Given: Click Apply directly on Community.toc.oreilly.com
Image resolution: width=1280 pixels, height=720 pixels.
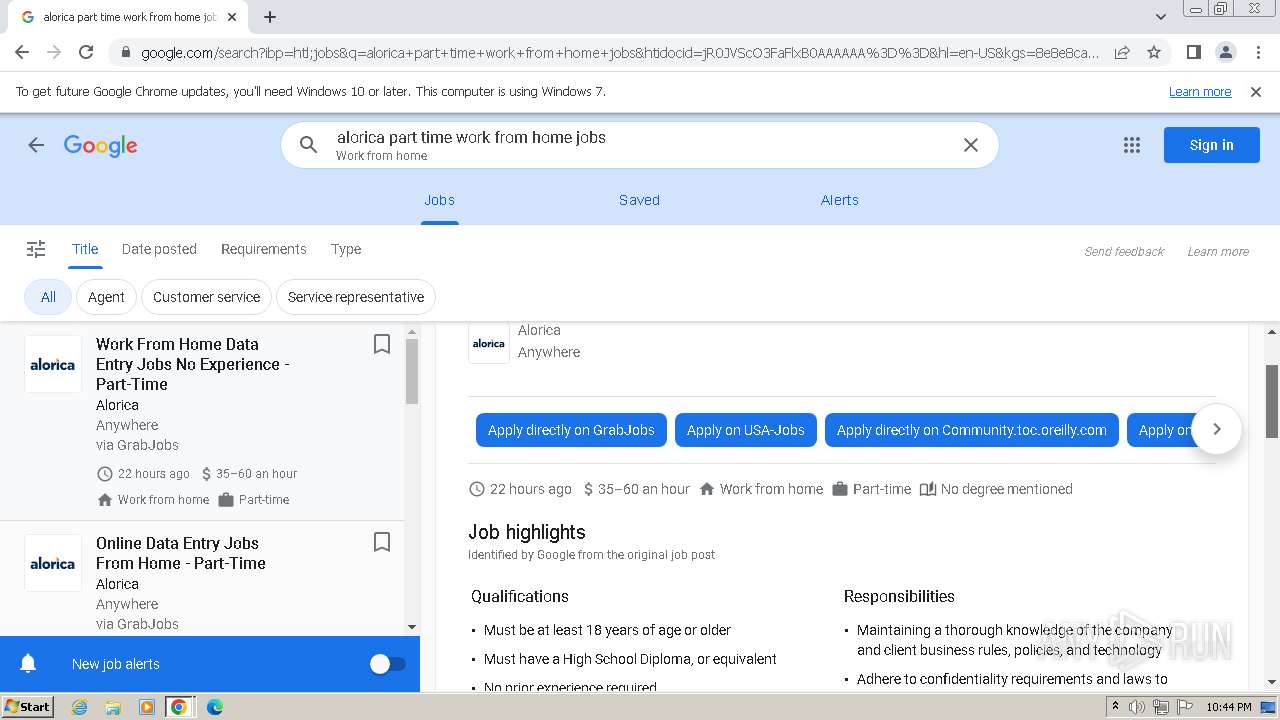Looking at the screenshot, I should coord(971,430).
